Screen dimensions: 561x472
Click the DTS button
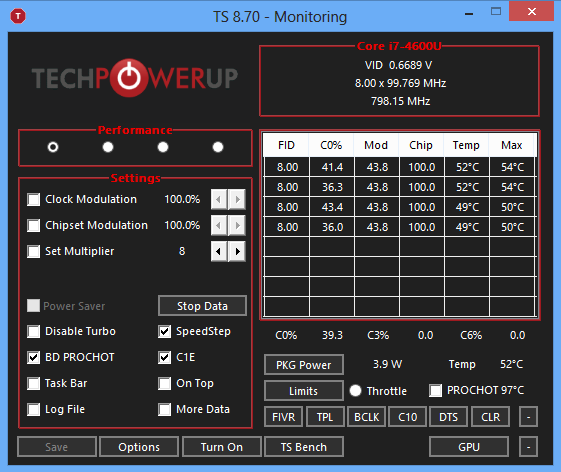[448, 417]
